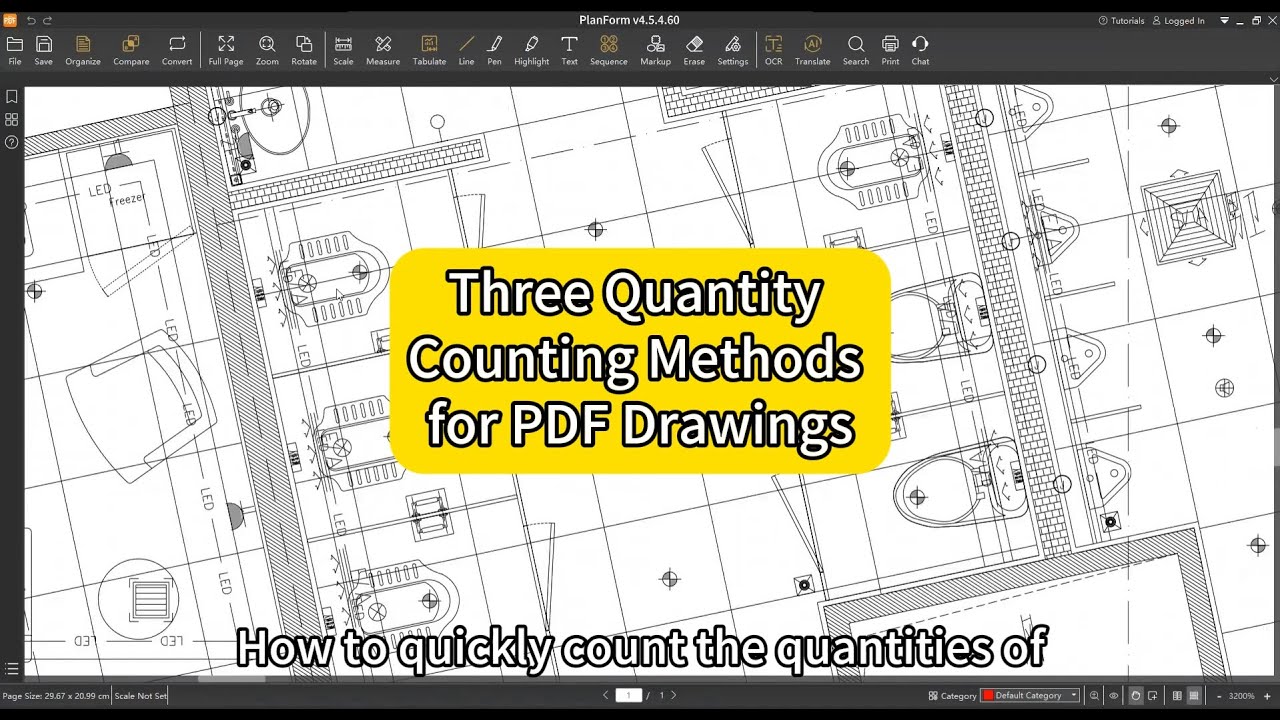This screenshot has width=1280, height=720.
Task: Open the Chat support tool
Action: (x=920, y=50)
